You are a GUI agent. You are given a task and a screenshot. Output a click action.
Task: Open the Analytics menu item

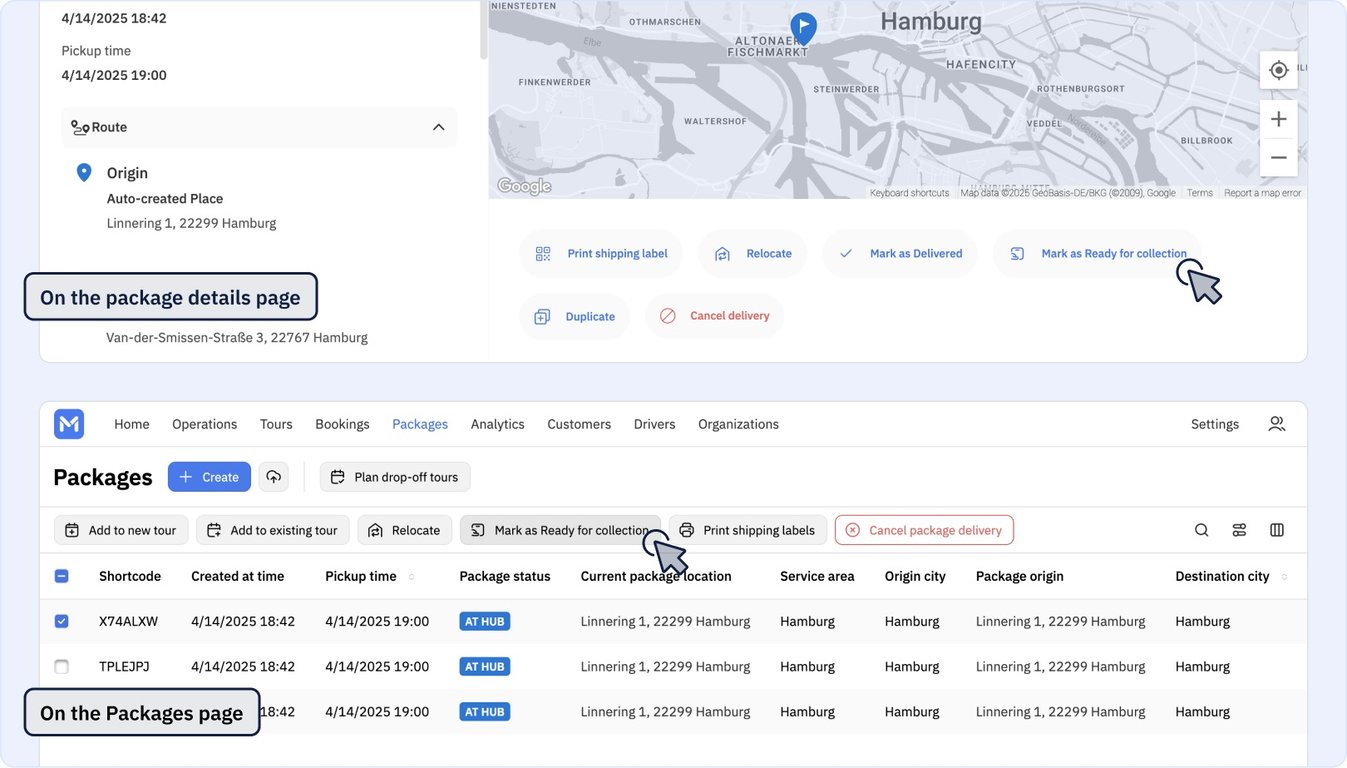click(x=498, y=424)
